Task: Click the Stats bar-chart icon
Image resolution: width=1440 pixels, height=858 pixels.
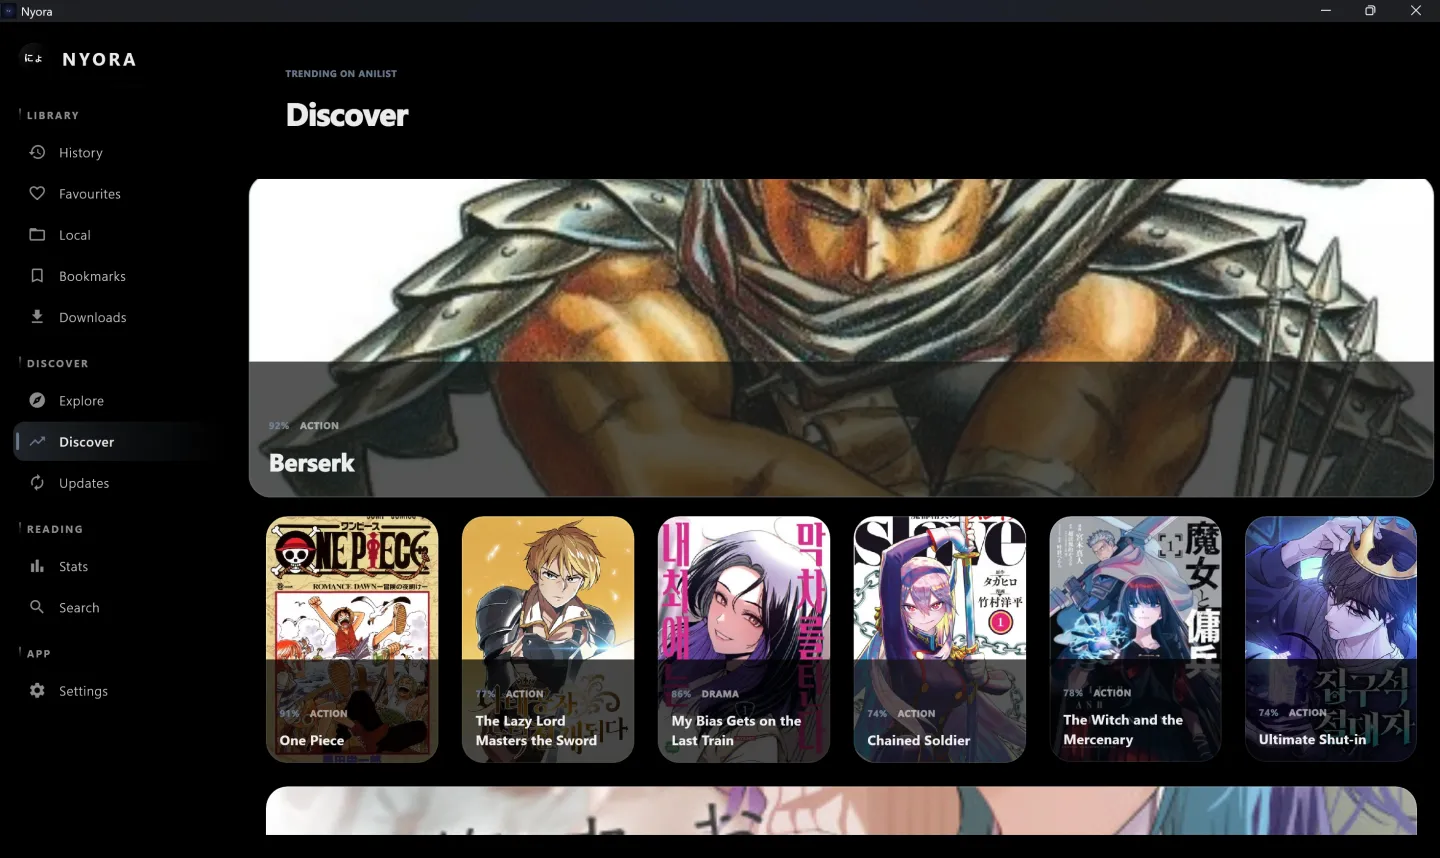Action: click(x=37, y=566)
